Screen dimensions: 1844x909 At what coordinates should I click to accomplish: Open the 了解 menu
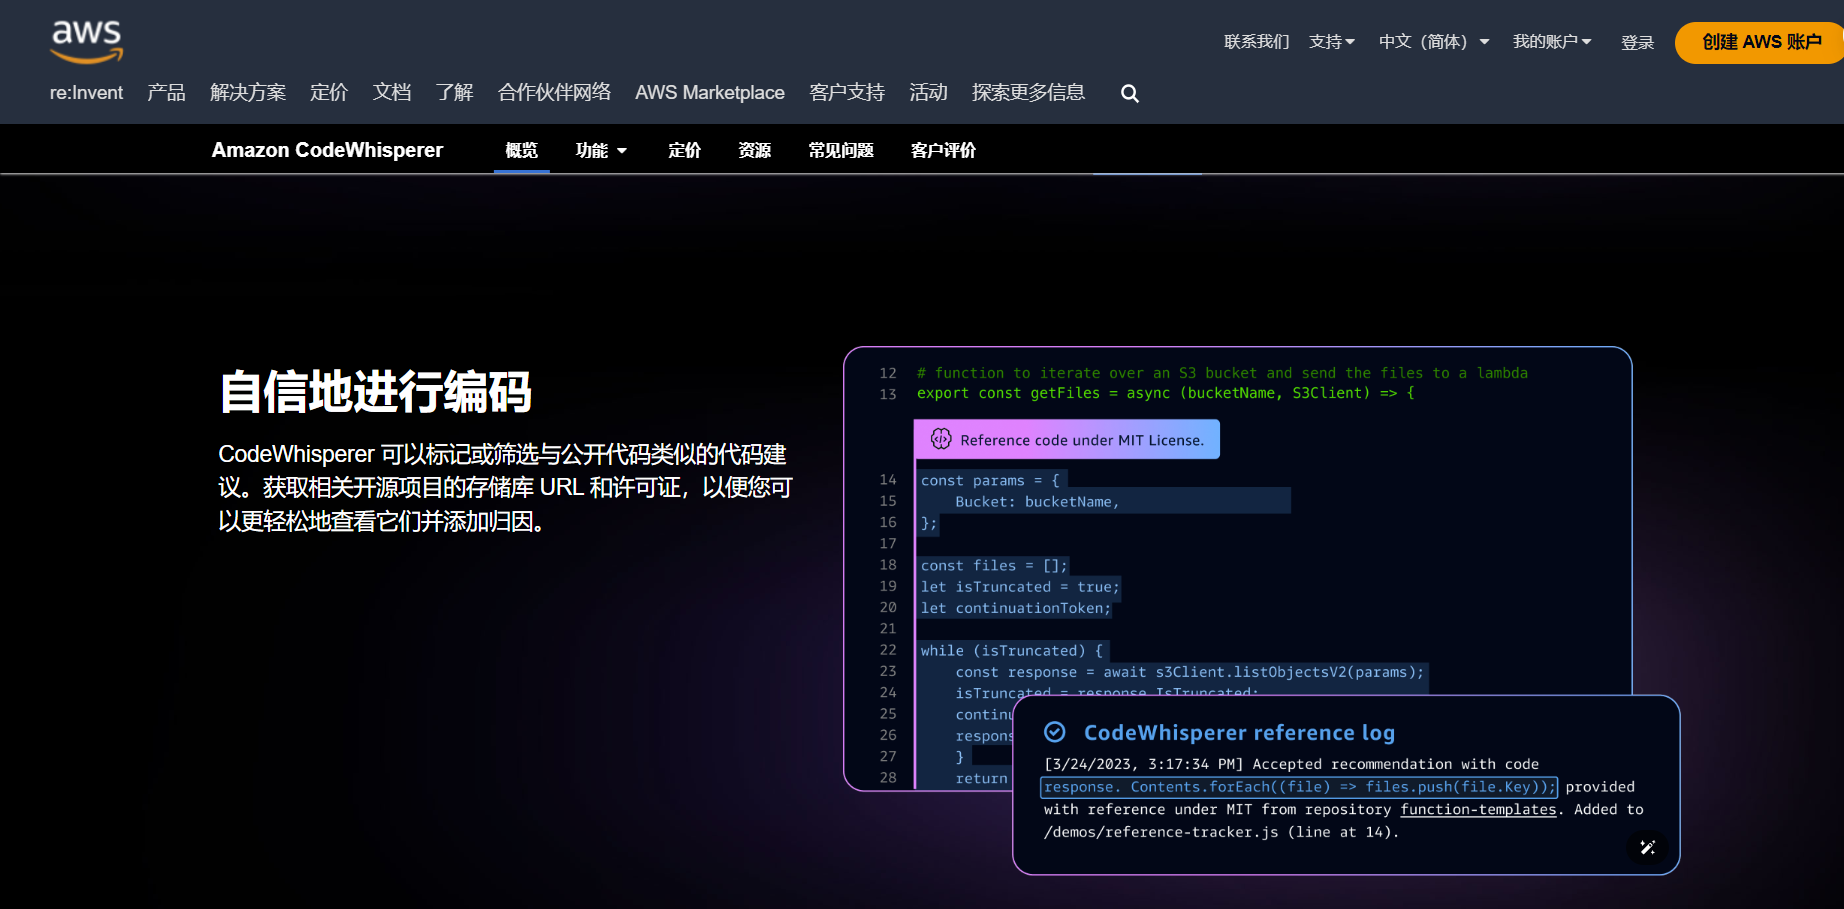pyautogui.click(x=455, y=93)
